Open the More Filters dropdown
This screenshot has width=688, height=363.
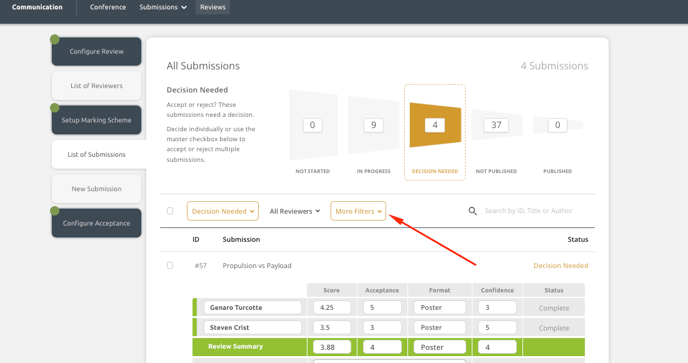(358, 211)
